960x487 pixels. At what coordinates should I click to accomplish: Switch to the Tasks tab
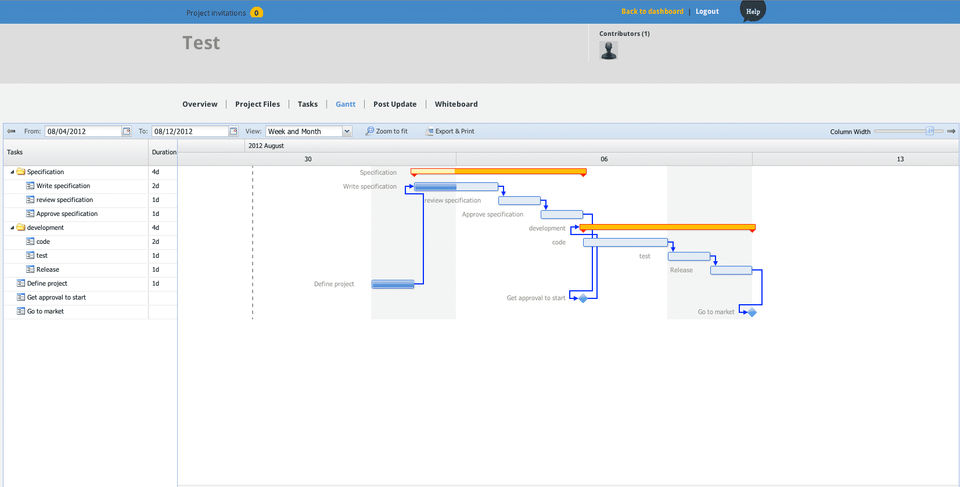(x=307, y=104)
